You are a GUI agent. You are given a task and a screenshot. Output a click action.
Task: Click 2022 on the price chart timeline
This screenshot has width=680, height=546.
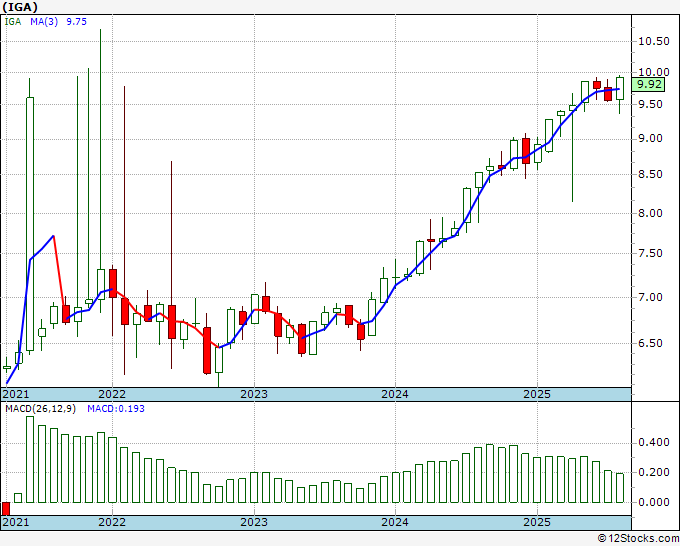click(112, 394)
